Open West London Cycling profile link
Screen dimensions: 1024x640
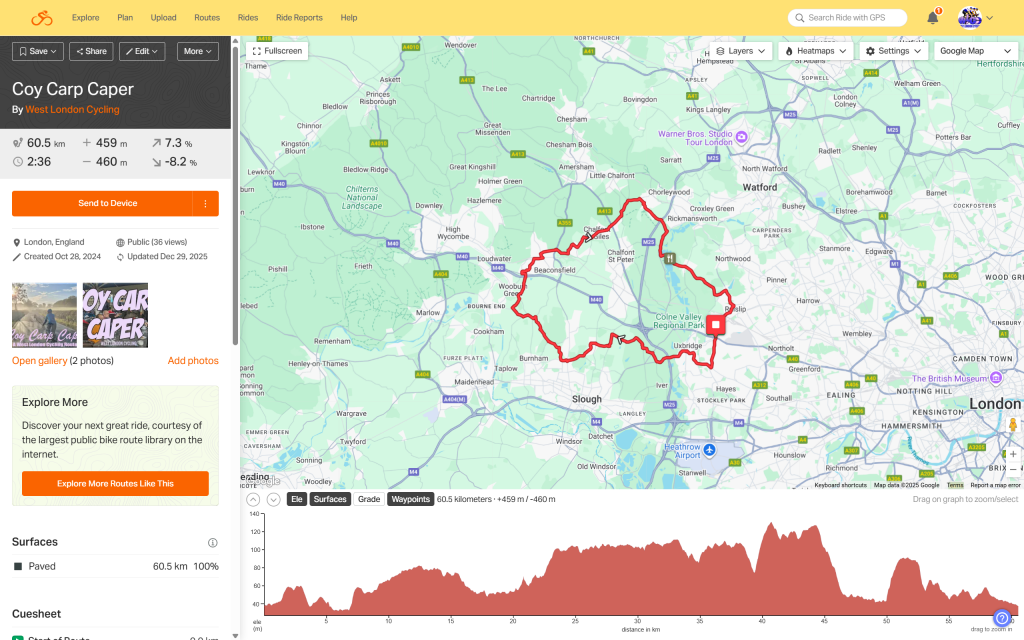point(72,109)
